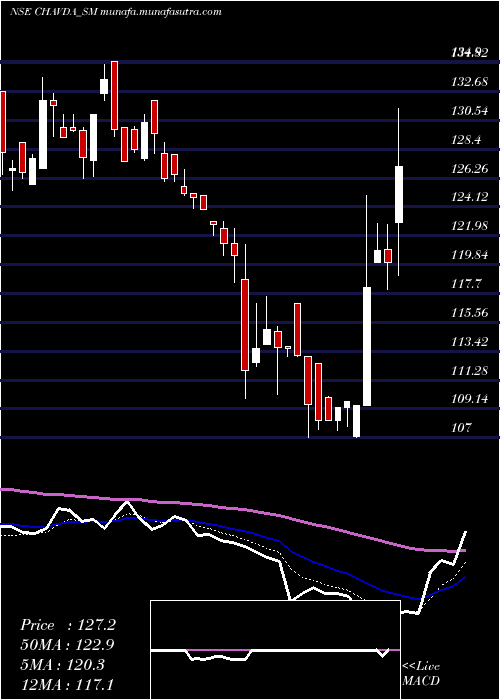Image resolution: width=500 pixels, height=700 pixels.
Task: Click inside the MACD inset panel
Action: click(275, 650)
